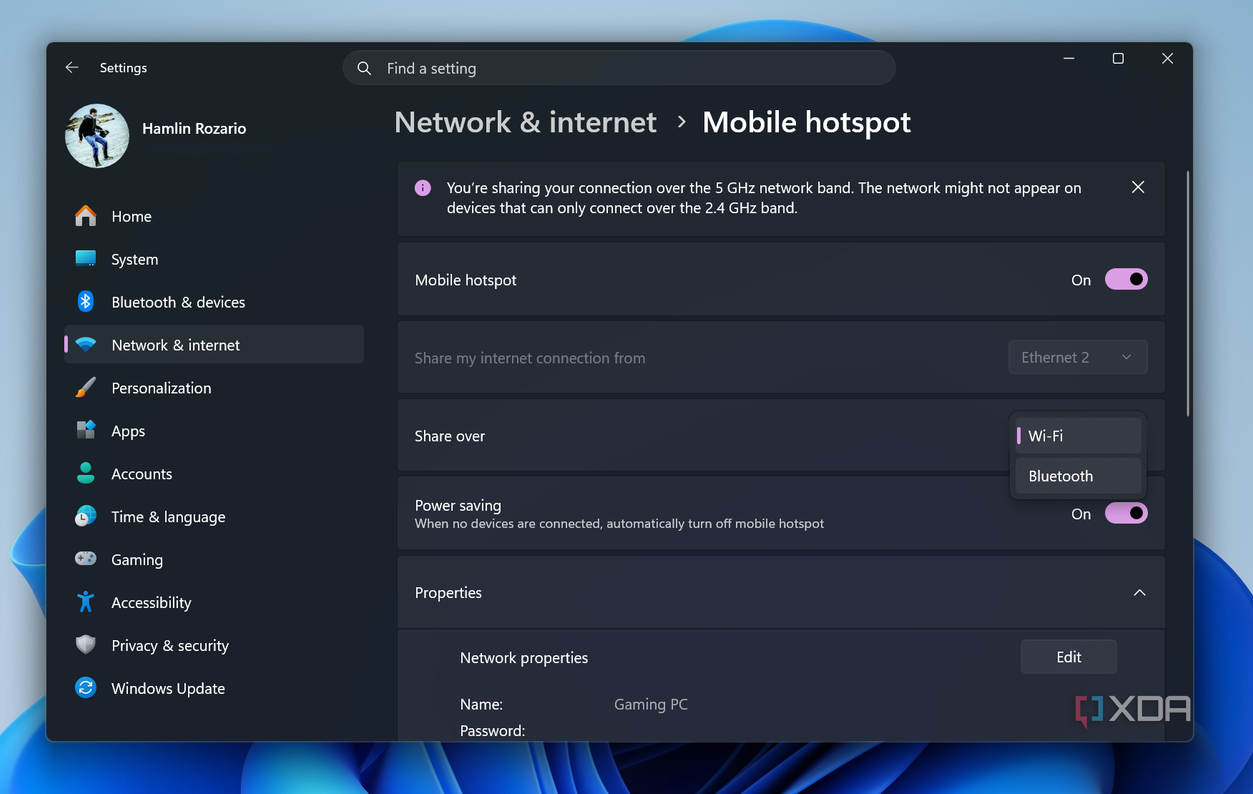Click the Network properties label
This screenshot has height=794, width=1253.
click(524, 658)
